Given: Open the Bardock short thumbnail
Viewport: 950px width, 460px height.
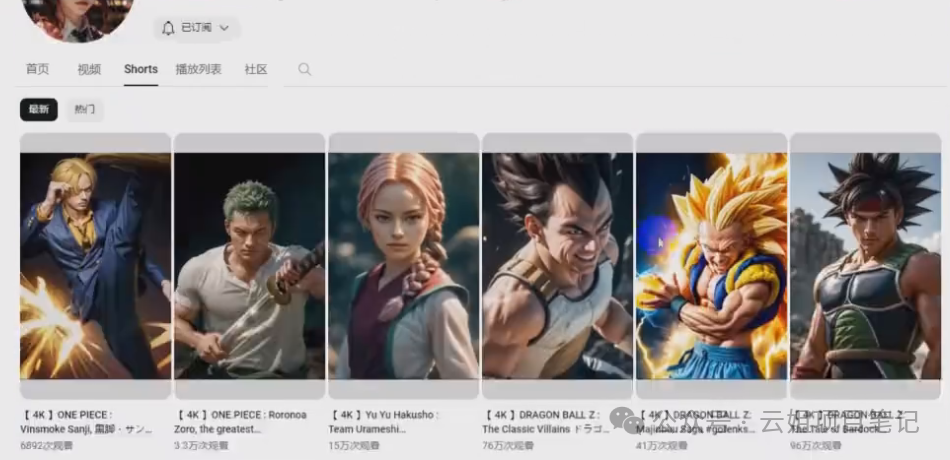Looking at the screenshot, I should coord(866,265).
